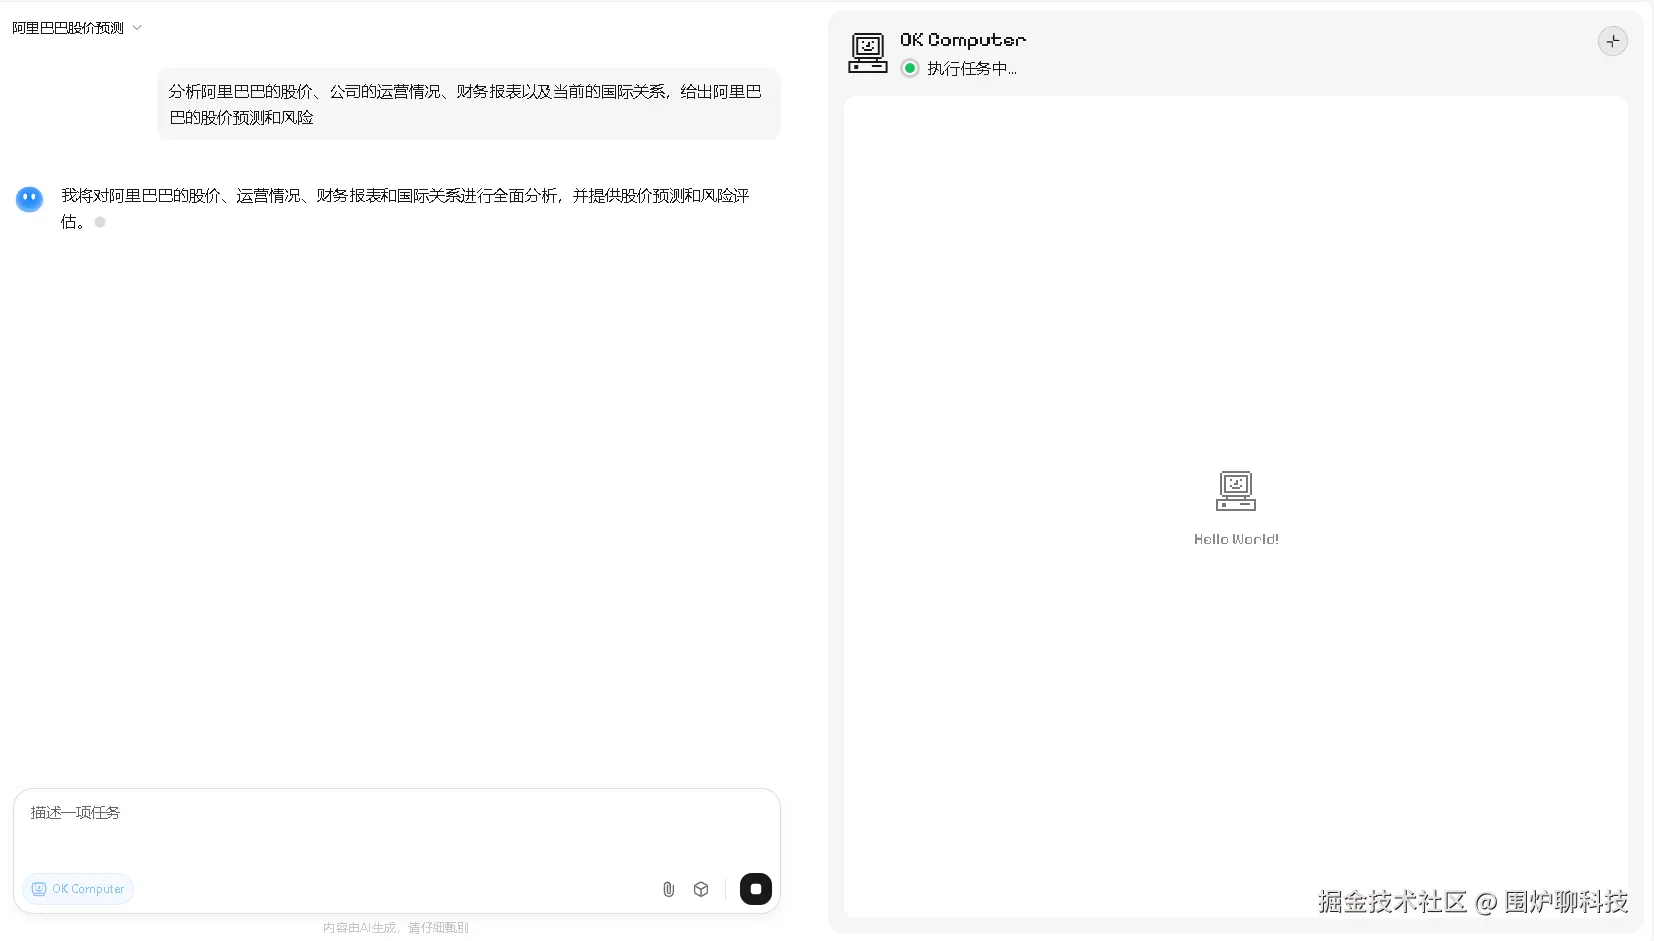The image size is (1654, 941).
Task: Stop the running task with the stop button
Action: 755,889
